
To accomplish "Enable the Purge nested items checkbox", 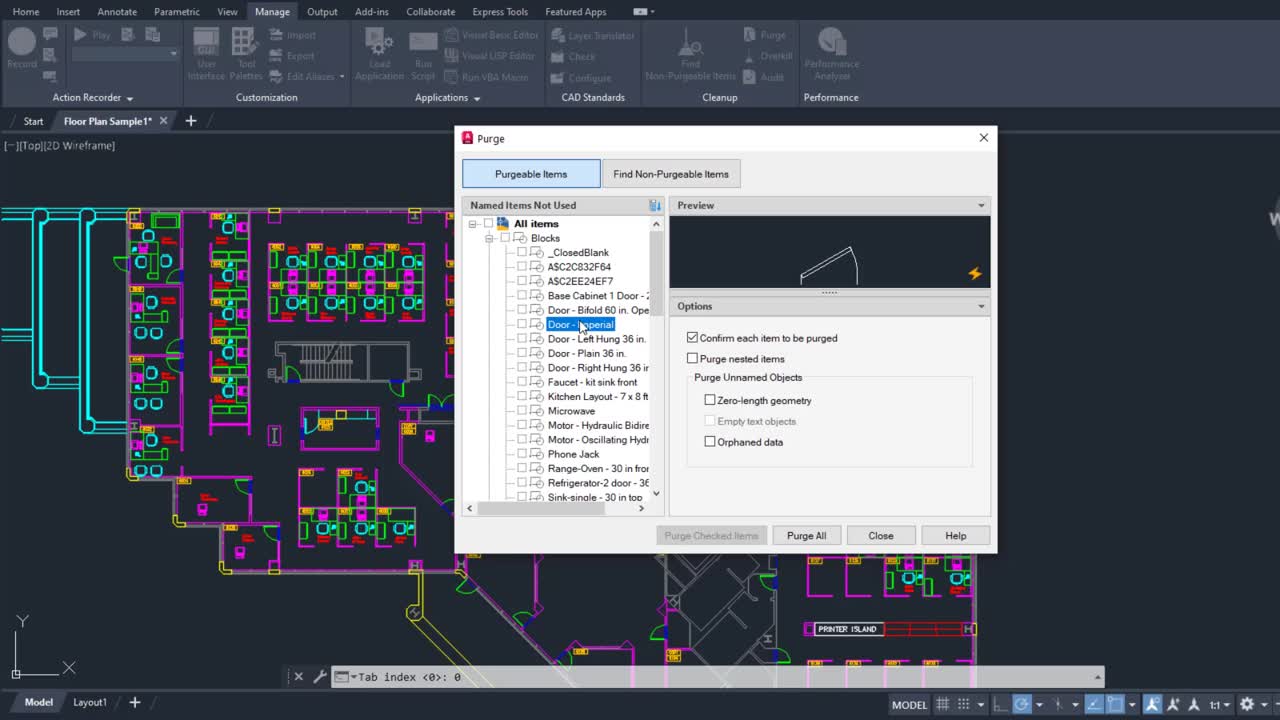I will [692, 359].
